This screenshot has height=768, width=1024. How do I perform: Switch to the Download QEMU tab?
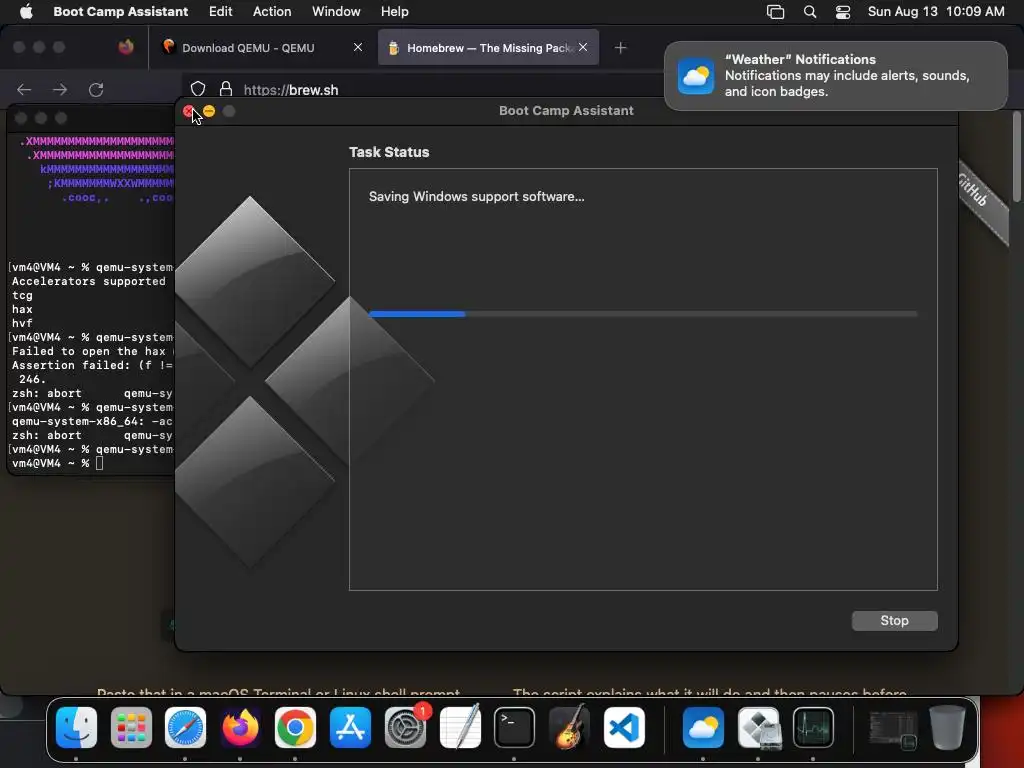[x=261, y=48]
